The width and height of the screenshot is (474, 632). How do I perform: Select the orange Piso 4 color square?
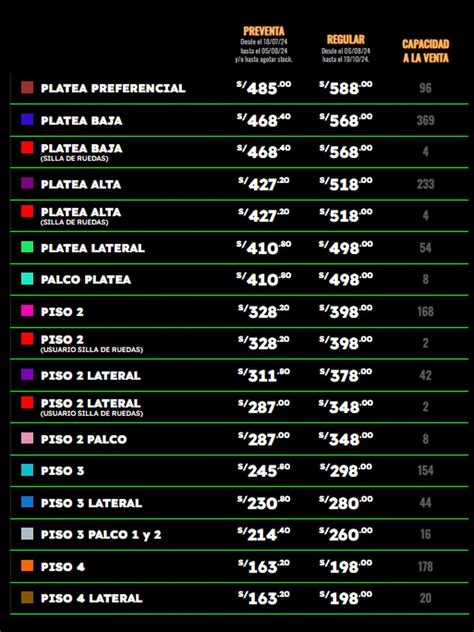[x=27, y=566]
